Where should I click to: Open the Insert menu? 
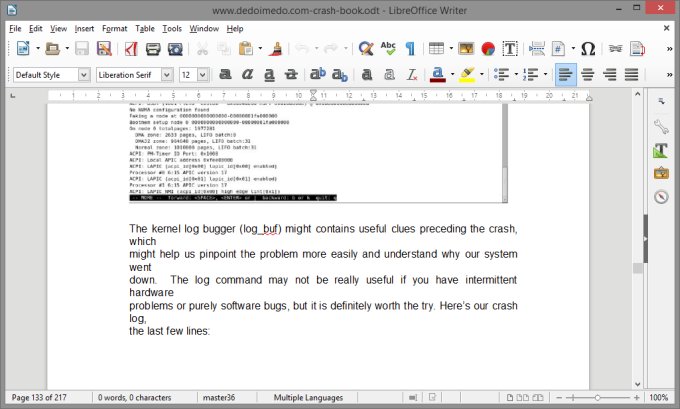tap(84, 29)
